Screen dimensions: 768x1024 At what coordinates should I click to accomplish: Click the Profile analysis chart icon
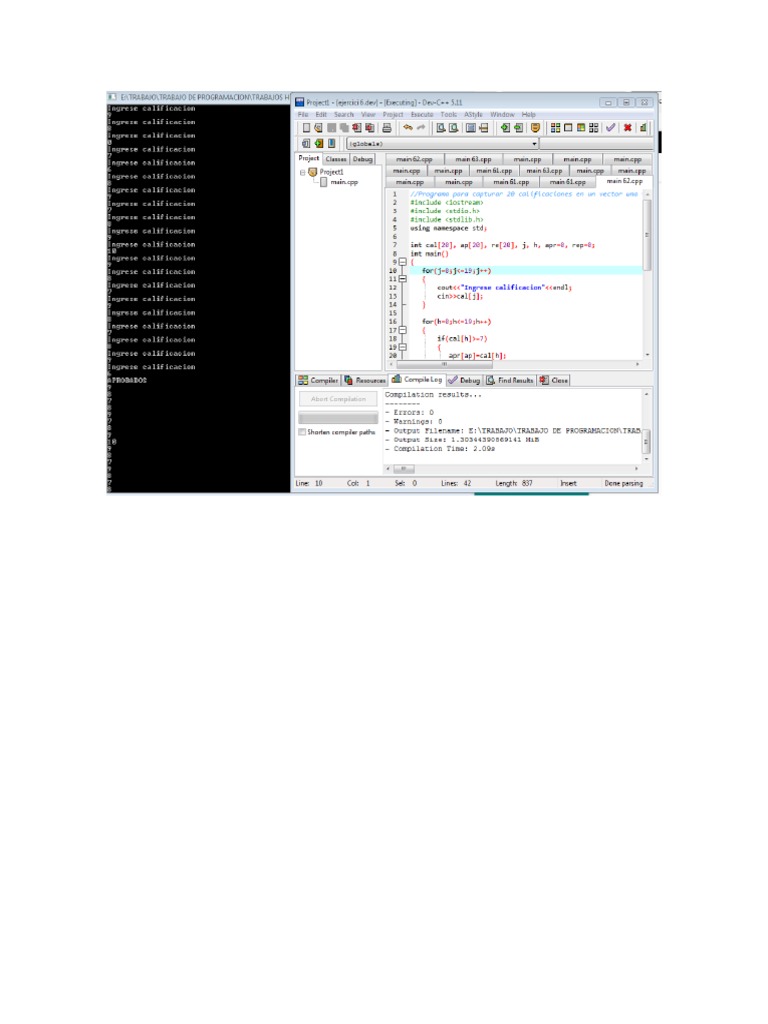point(643,128)
